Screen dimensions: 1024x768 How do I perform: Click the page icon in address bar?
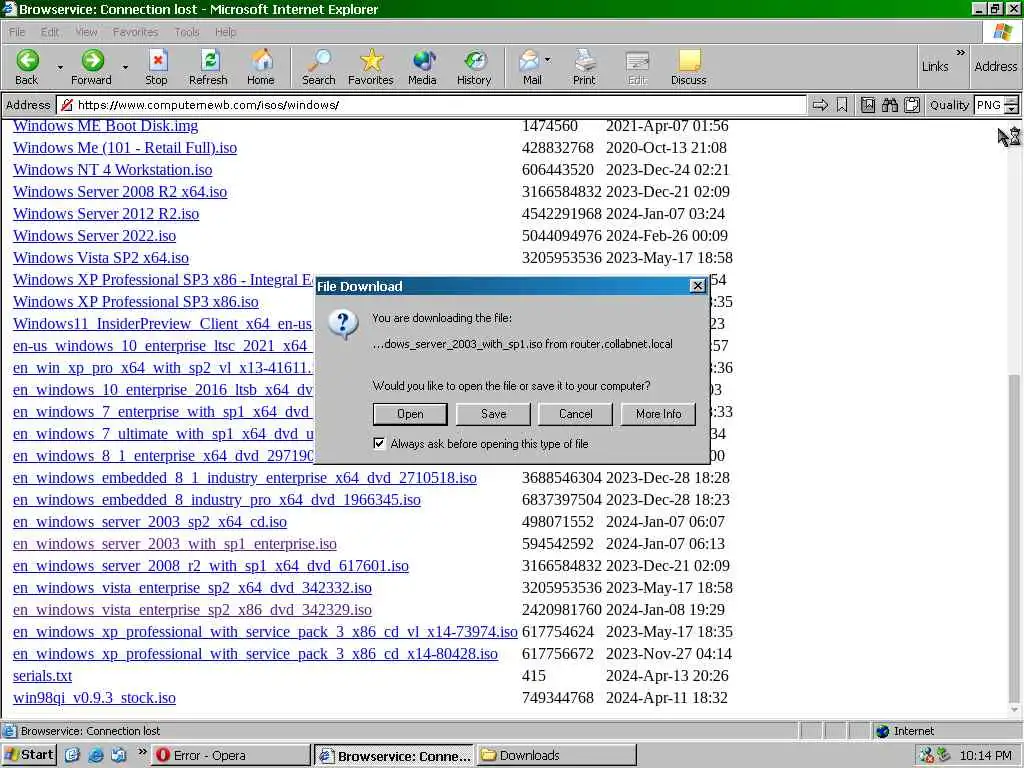pyautogui.click(x=65, y=104)
